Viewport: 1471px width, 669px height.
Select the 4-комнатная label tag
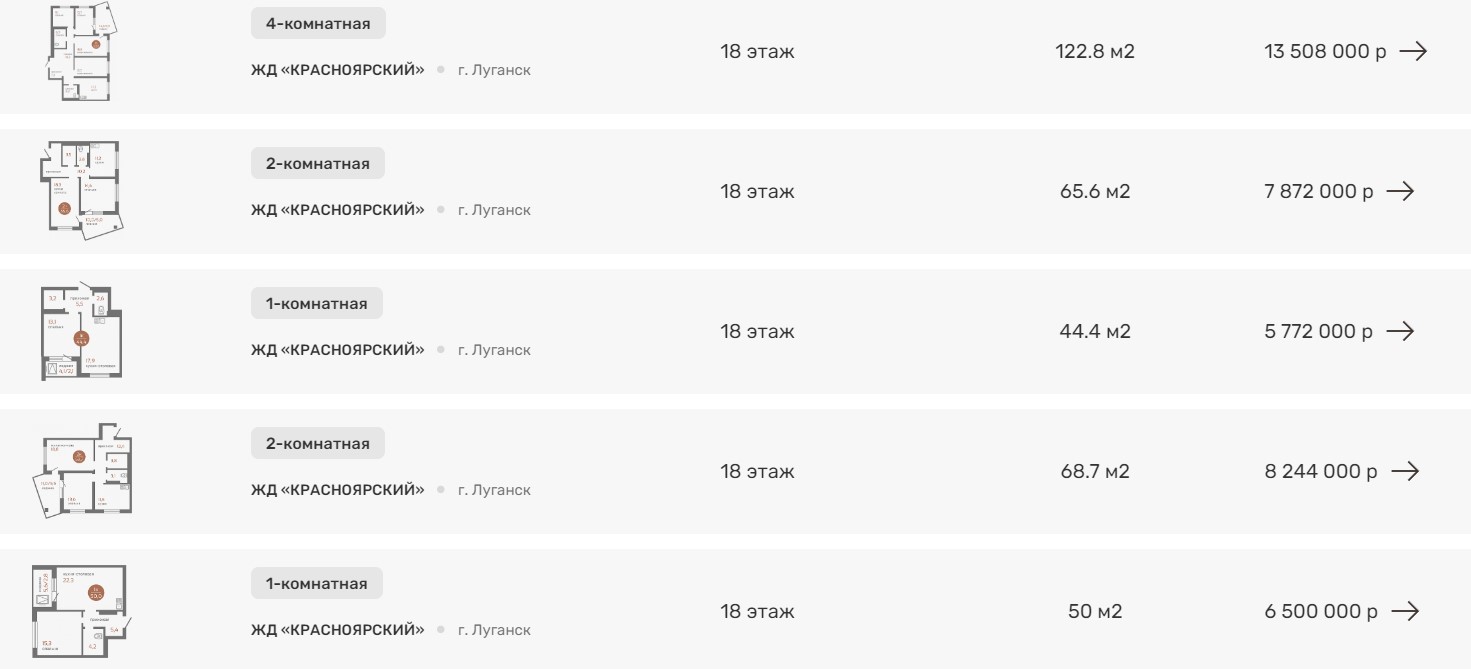coord(318,24)
